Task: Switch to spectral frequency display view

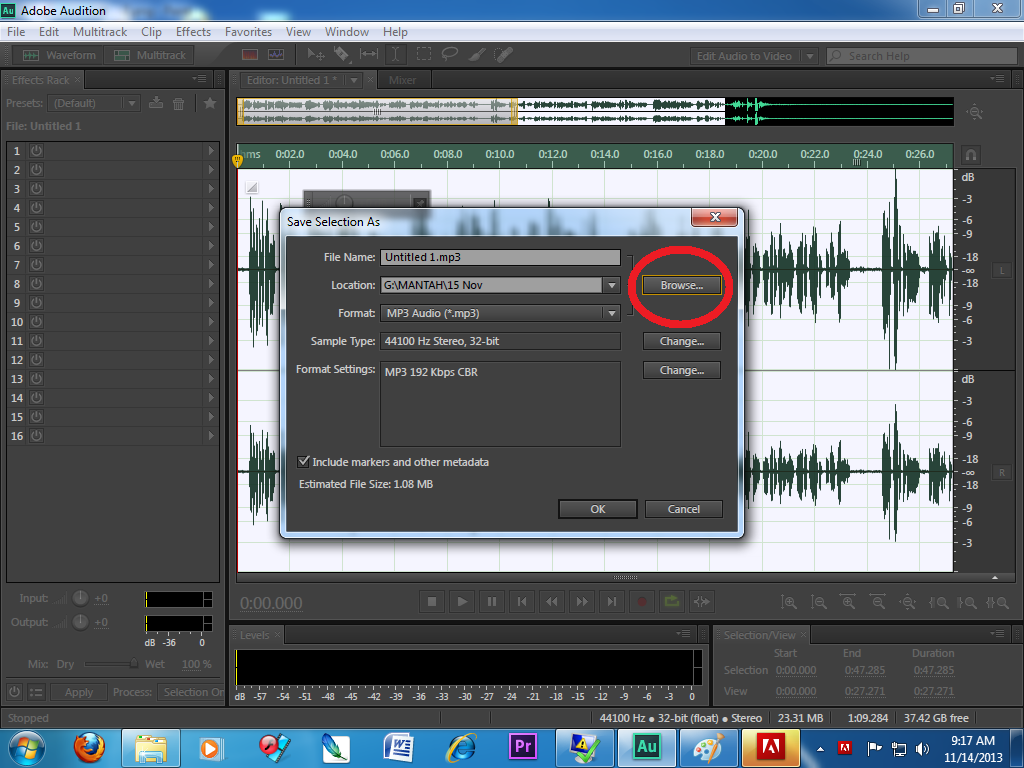Action: [x=250, y=54]
